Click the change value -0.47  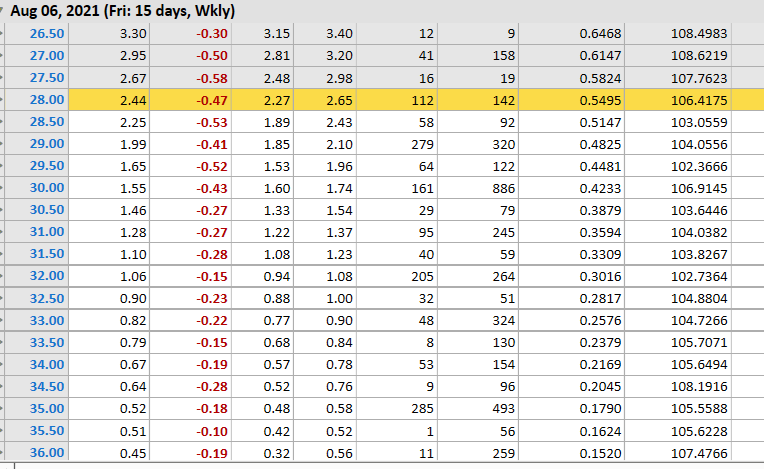(212, 100)
